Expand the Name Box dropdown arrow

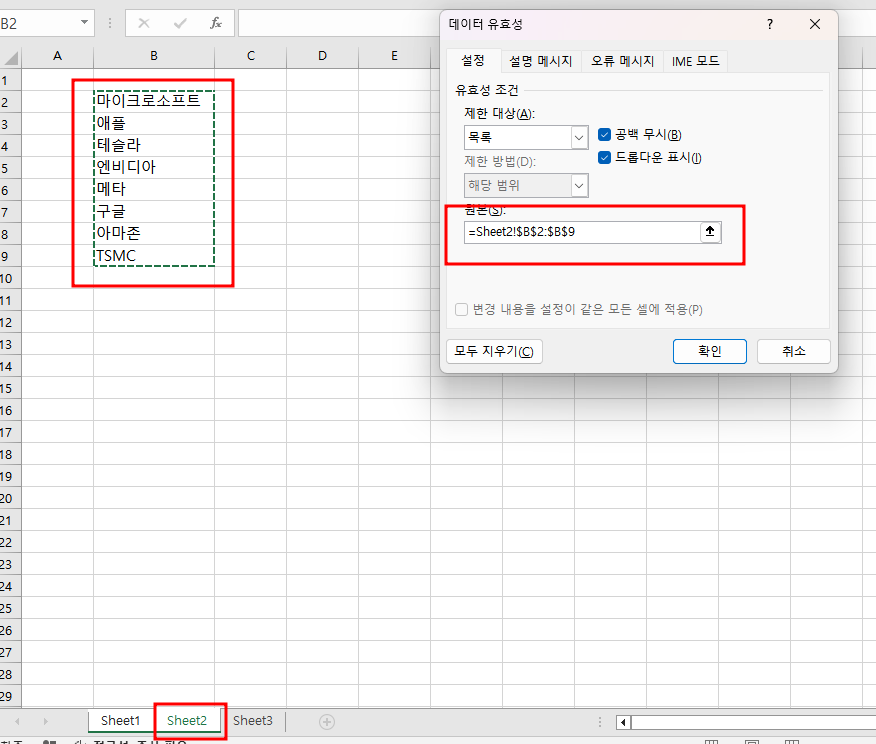pyautogui.click(x=84, y=23)
